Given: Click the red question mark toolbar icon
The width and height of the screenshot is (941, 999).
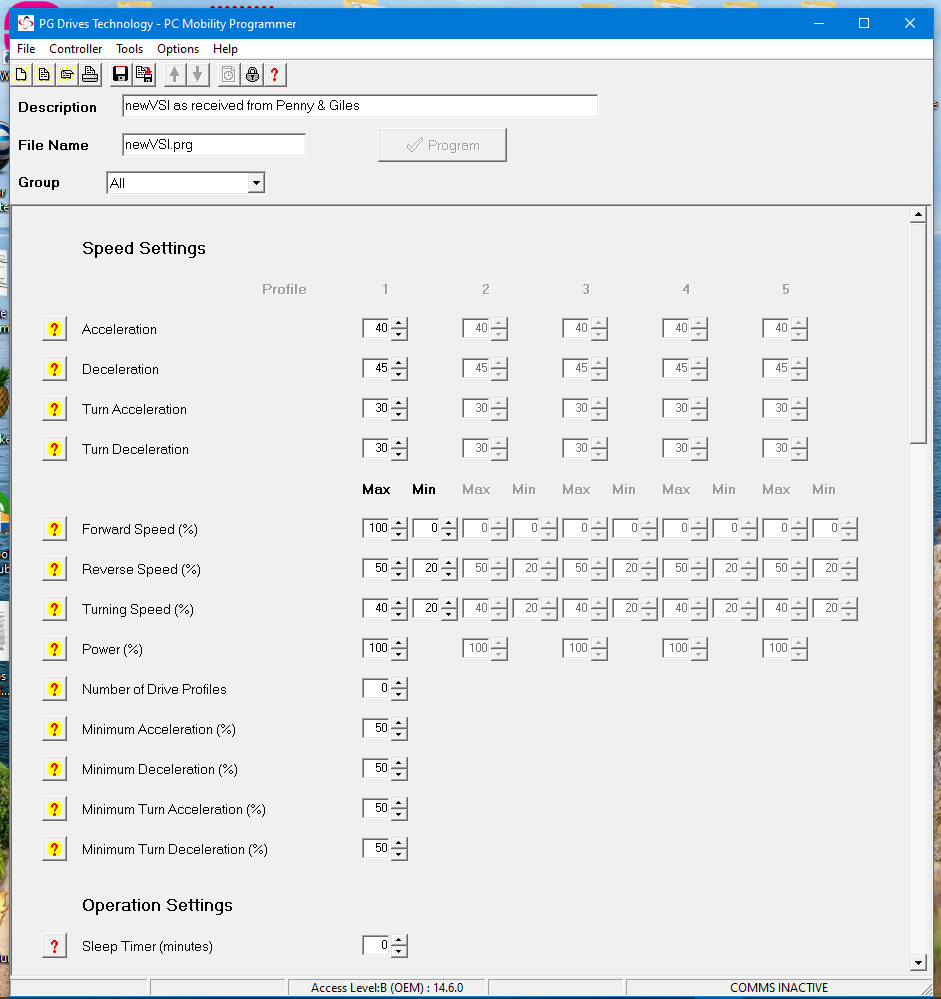Looking at the screenshot, I should click(274, 74).
